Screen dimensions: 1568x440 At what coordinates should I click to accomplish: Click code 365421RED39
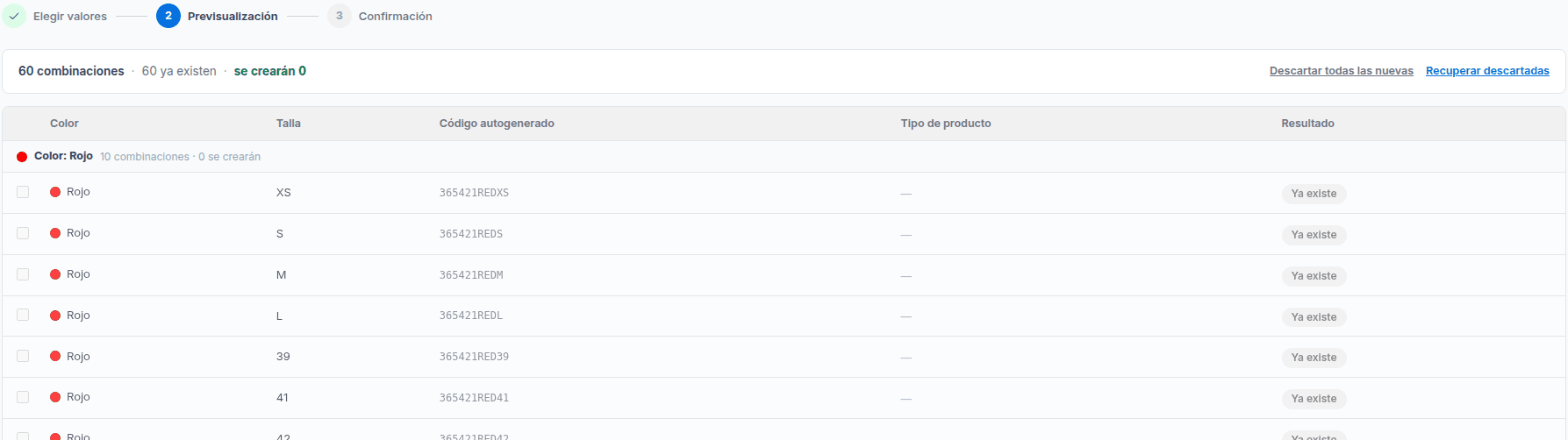pyautogui.click(x=474, y=357)
